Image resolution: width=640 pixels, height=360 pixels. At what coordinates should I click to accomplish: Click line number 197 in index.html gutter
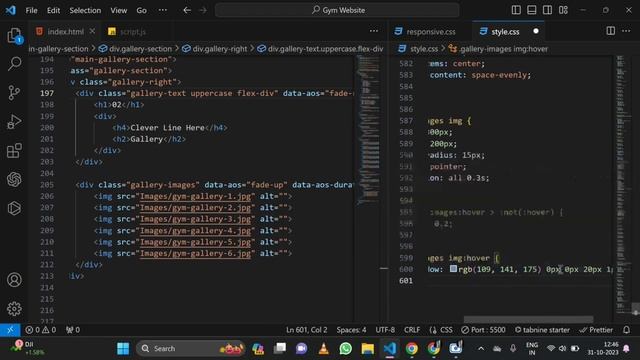point(47,93)
